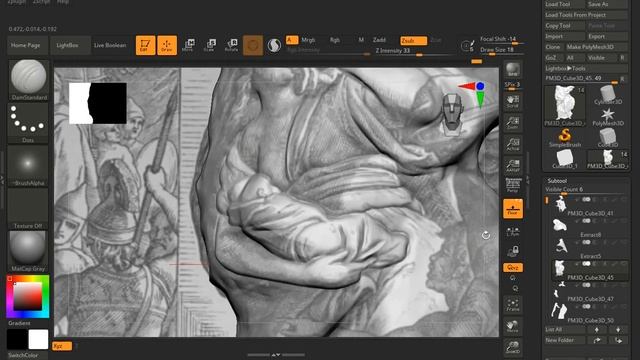Enable the Zadd mode
The width and height of the screenshot is (640, 360).
click(379, 40)
